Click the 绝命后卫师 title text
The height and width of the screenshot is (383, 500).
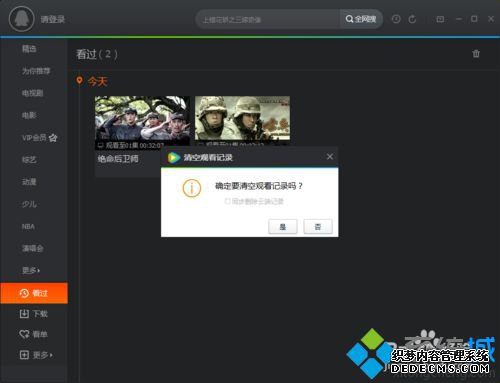tap(118, 159)
